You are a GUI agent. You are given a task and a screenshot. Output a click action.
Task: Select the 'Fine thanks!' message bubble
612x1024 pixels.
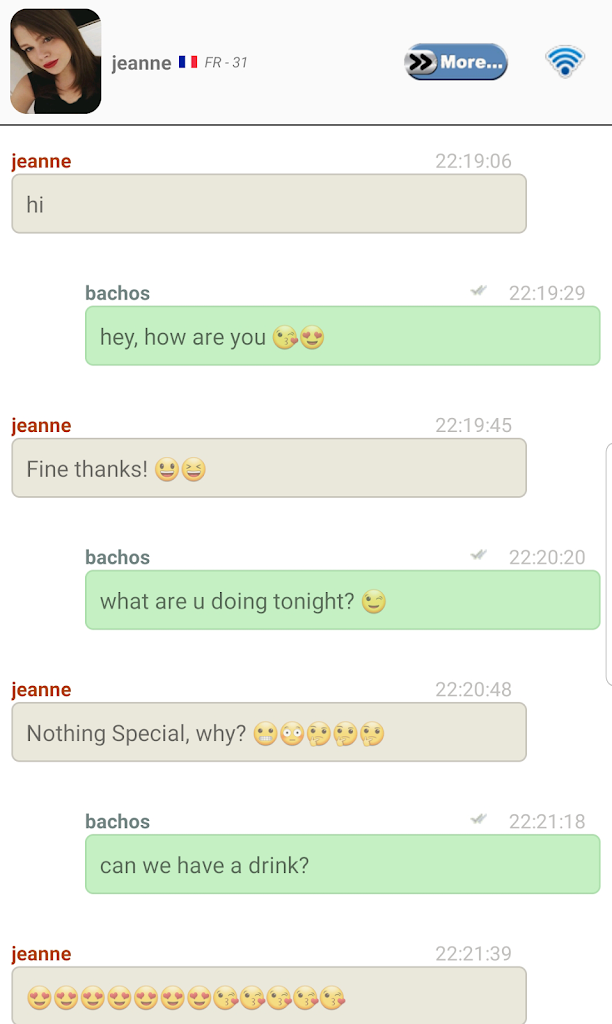click(269, 468)
